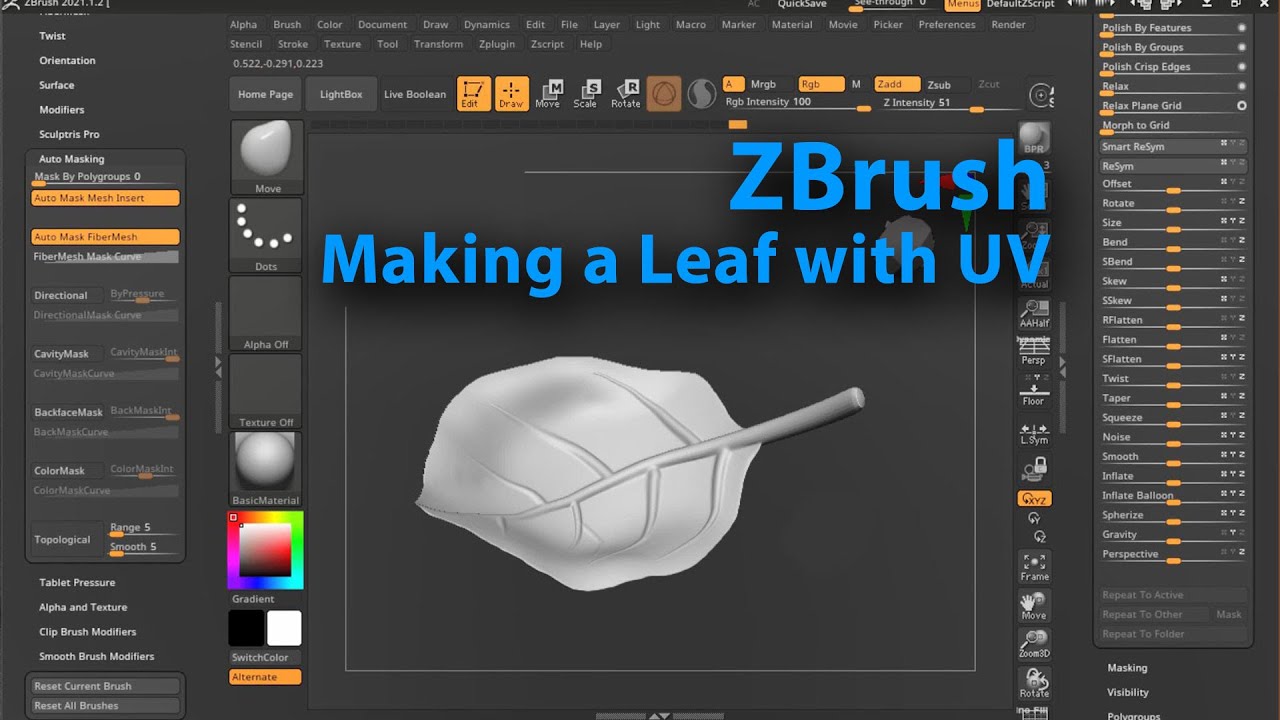Screen dimensions: 1280x720
Task: Open the Preferences menu
Action: point(946,25)
